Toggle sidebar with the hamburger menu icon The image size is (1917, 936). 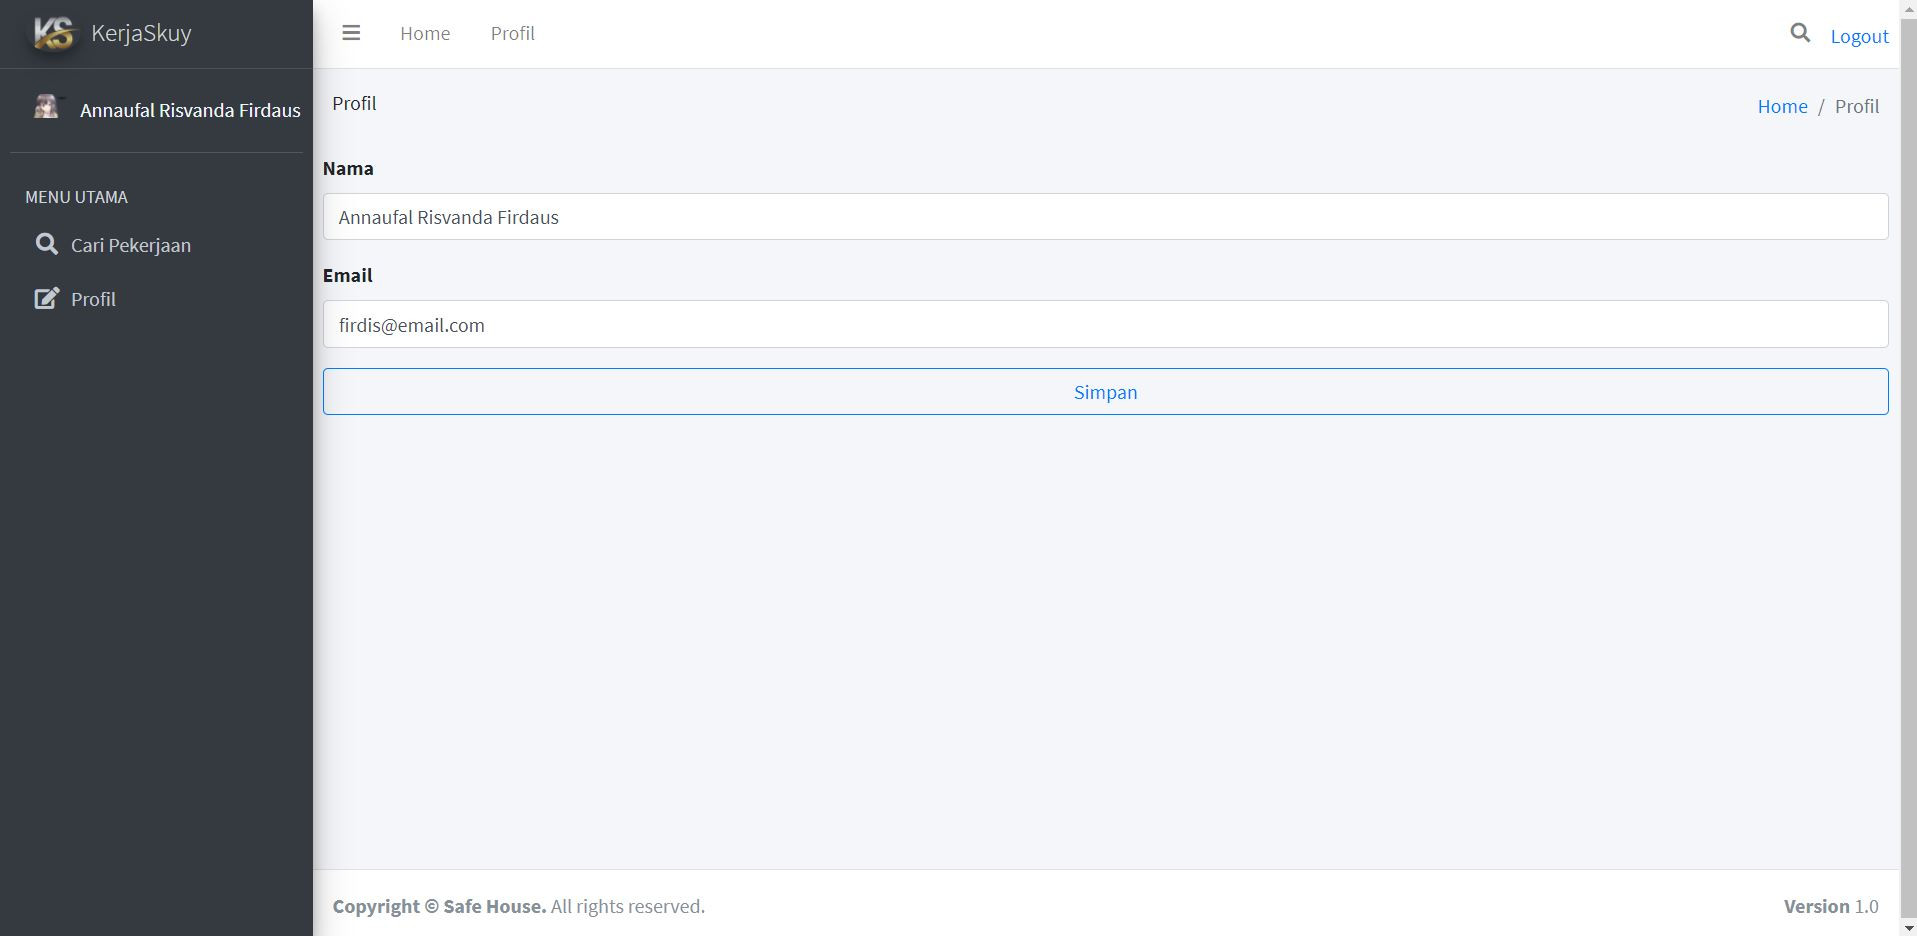351,33
